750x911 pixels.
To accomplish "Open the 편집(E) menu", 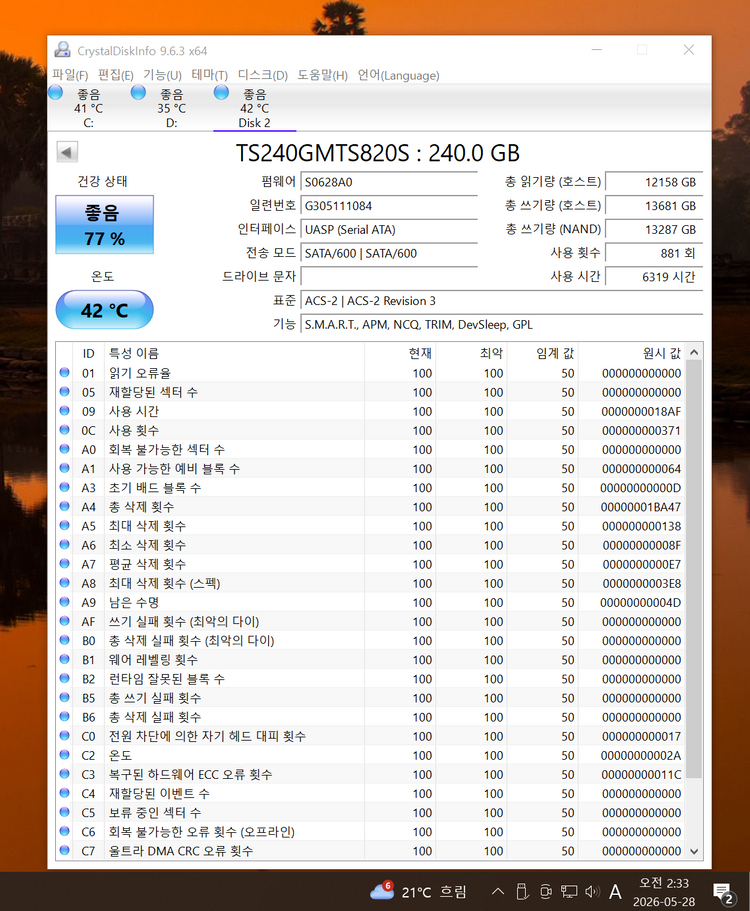I will click(116, 76).
